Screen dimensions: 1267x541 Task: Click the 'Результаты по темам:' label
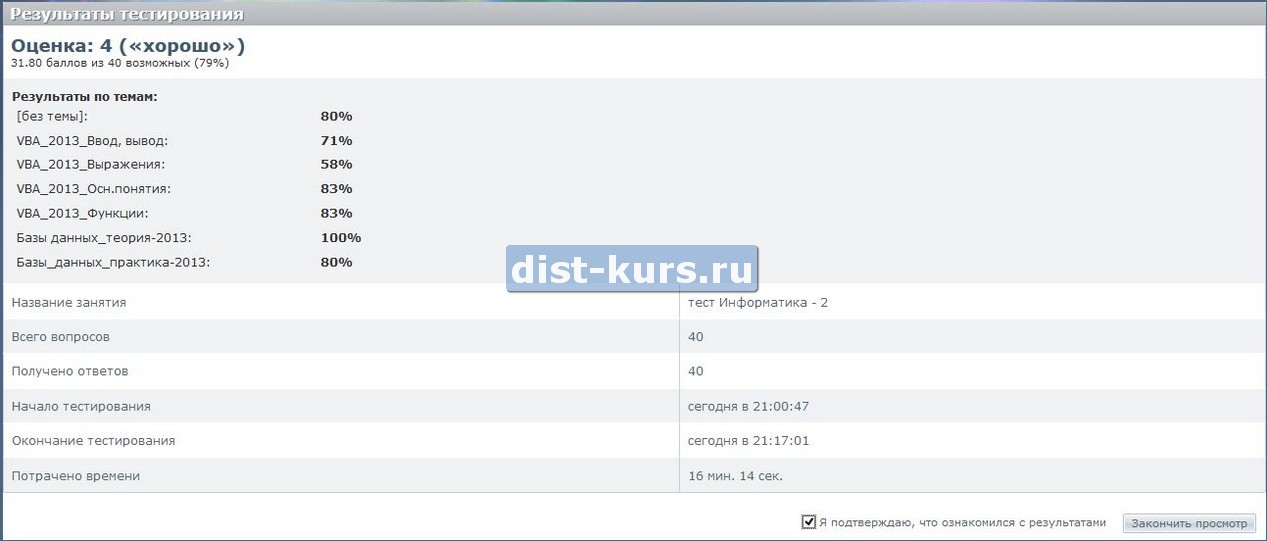click(x=86, y=97)
